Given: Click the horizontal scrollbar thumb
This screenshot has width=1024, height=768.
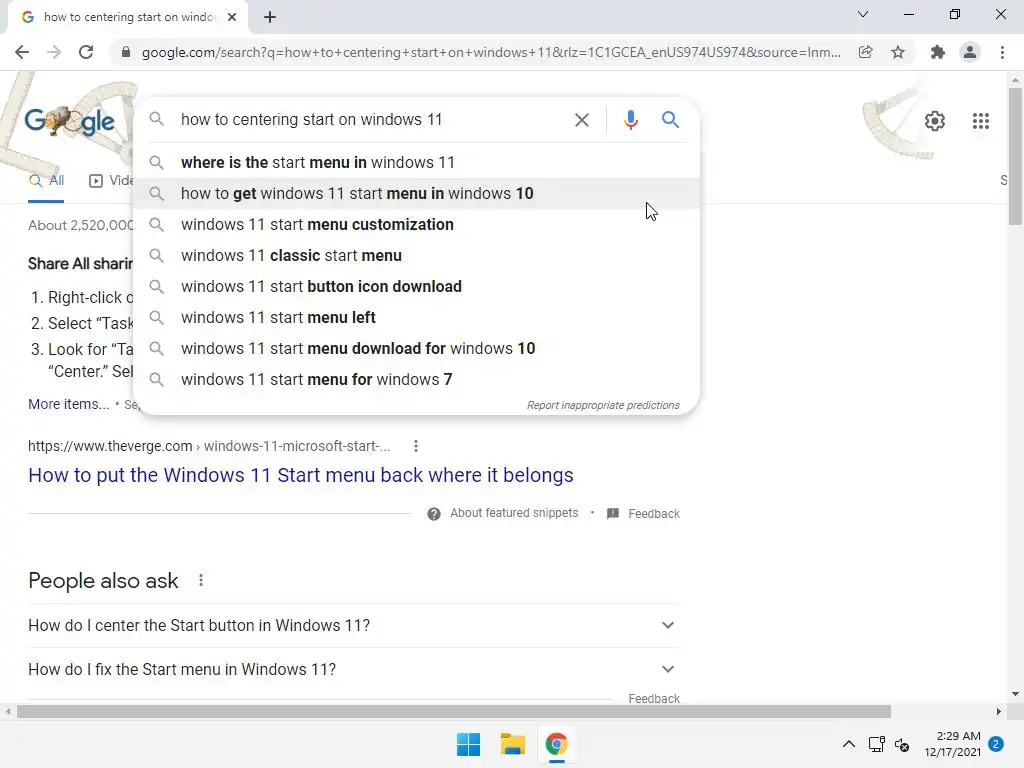Looking at the screenshot, I should [453, 711].
